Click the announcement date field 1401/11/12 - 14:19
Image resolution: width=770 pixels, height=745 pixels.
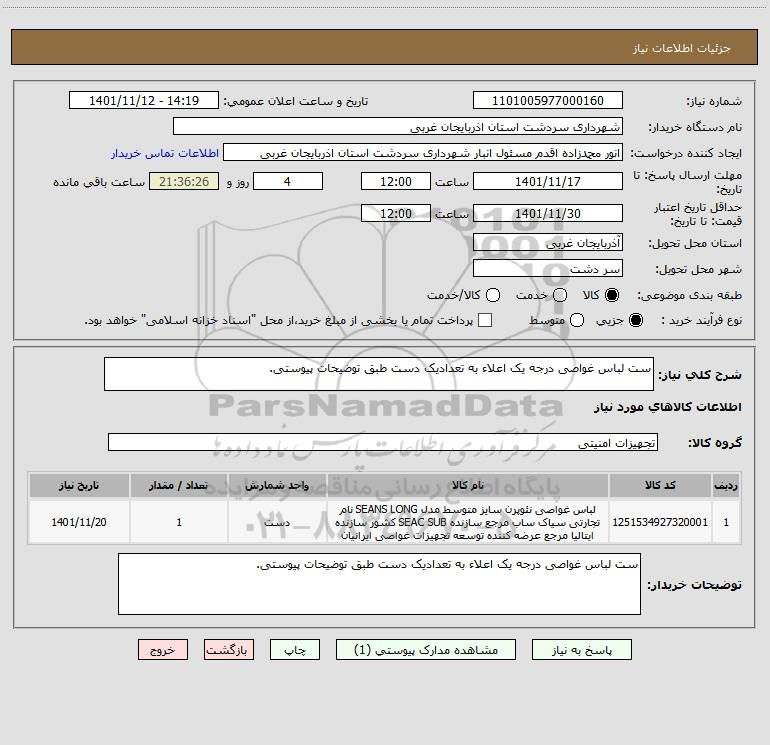[144, 100]
